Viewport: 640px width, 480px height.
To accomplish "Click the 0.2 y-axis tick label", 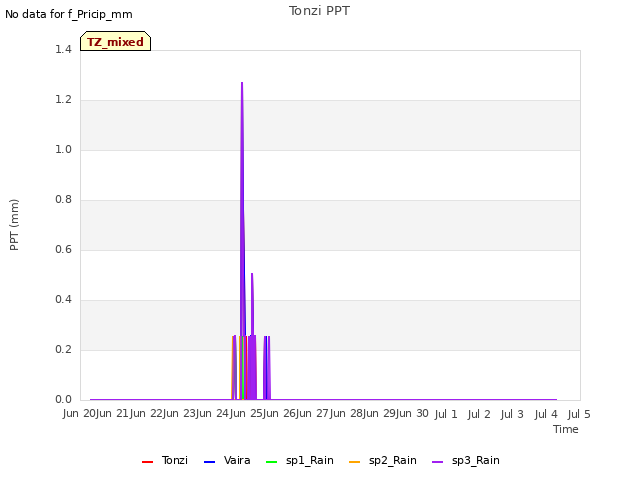I will tap(63, 349).
